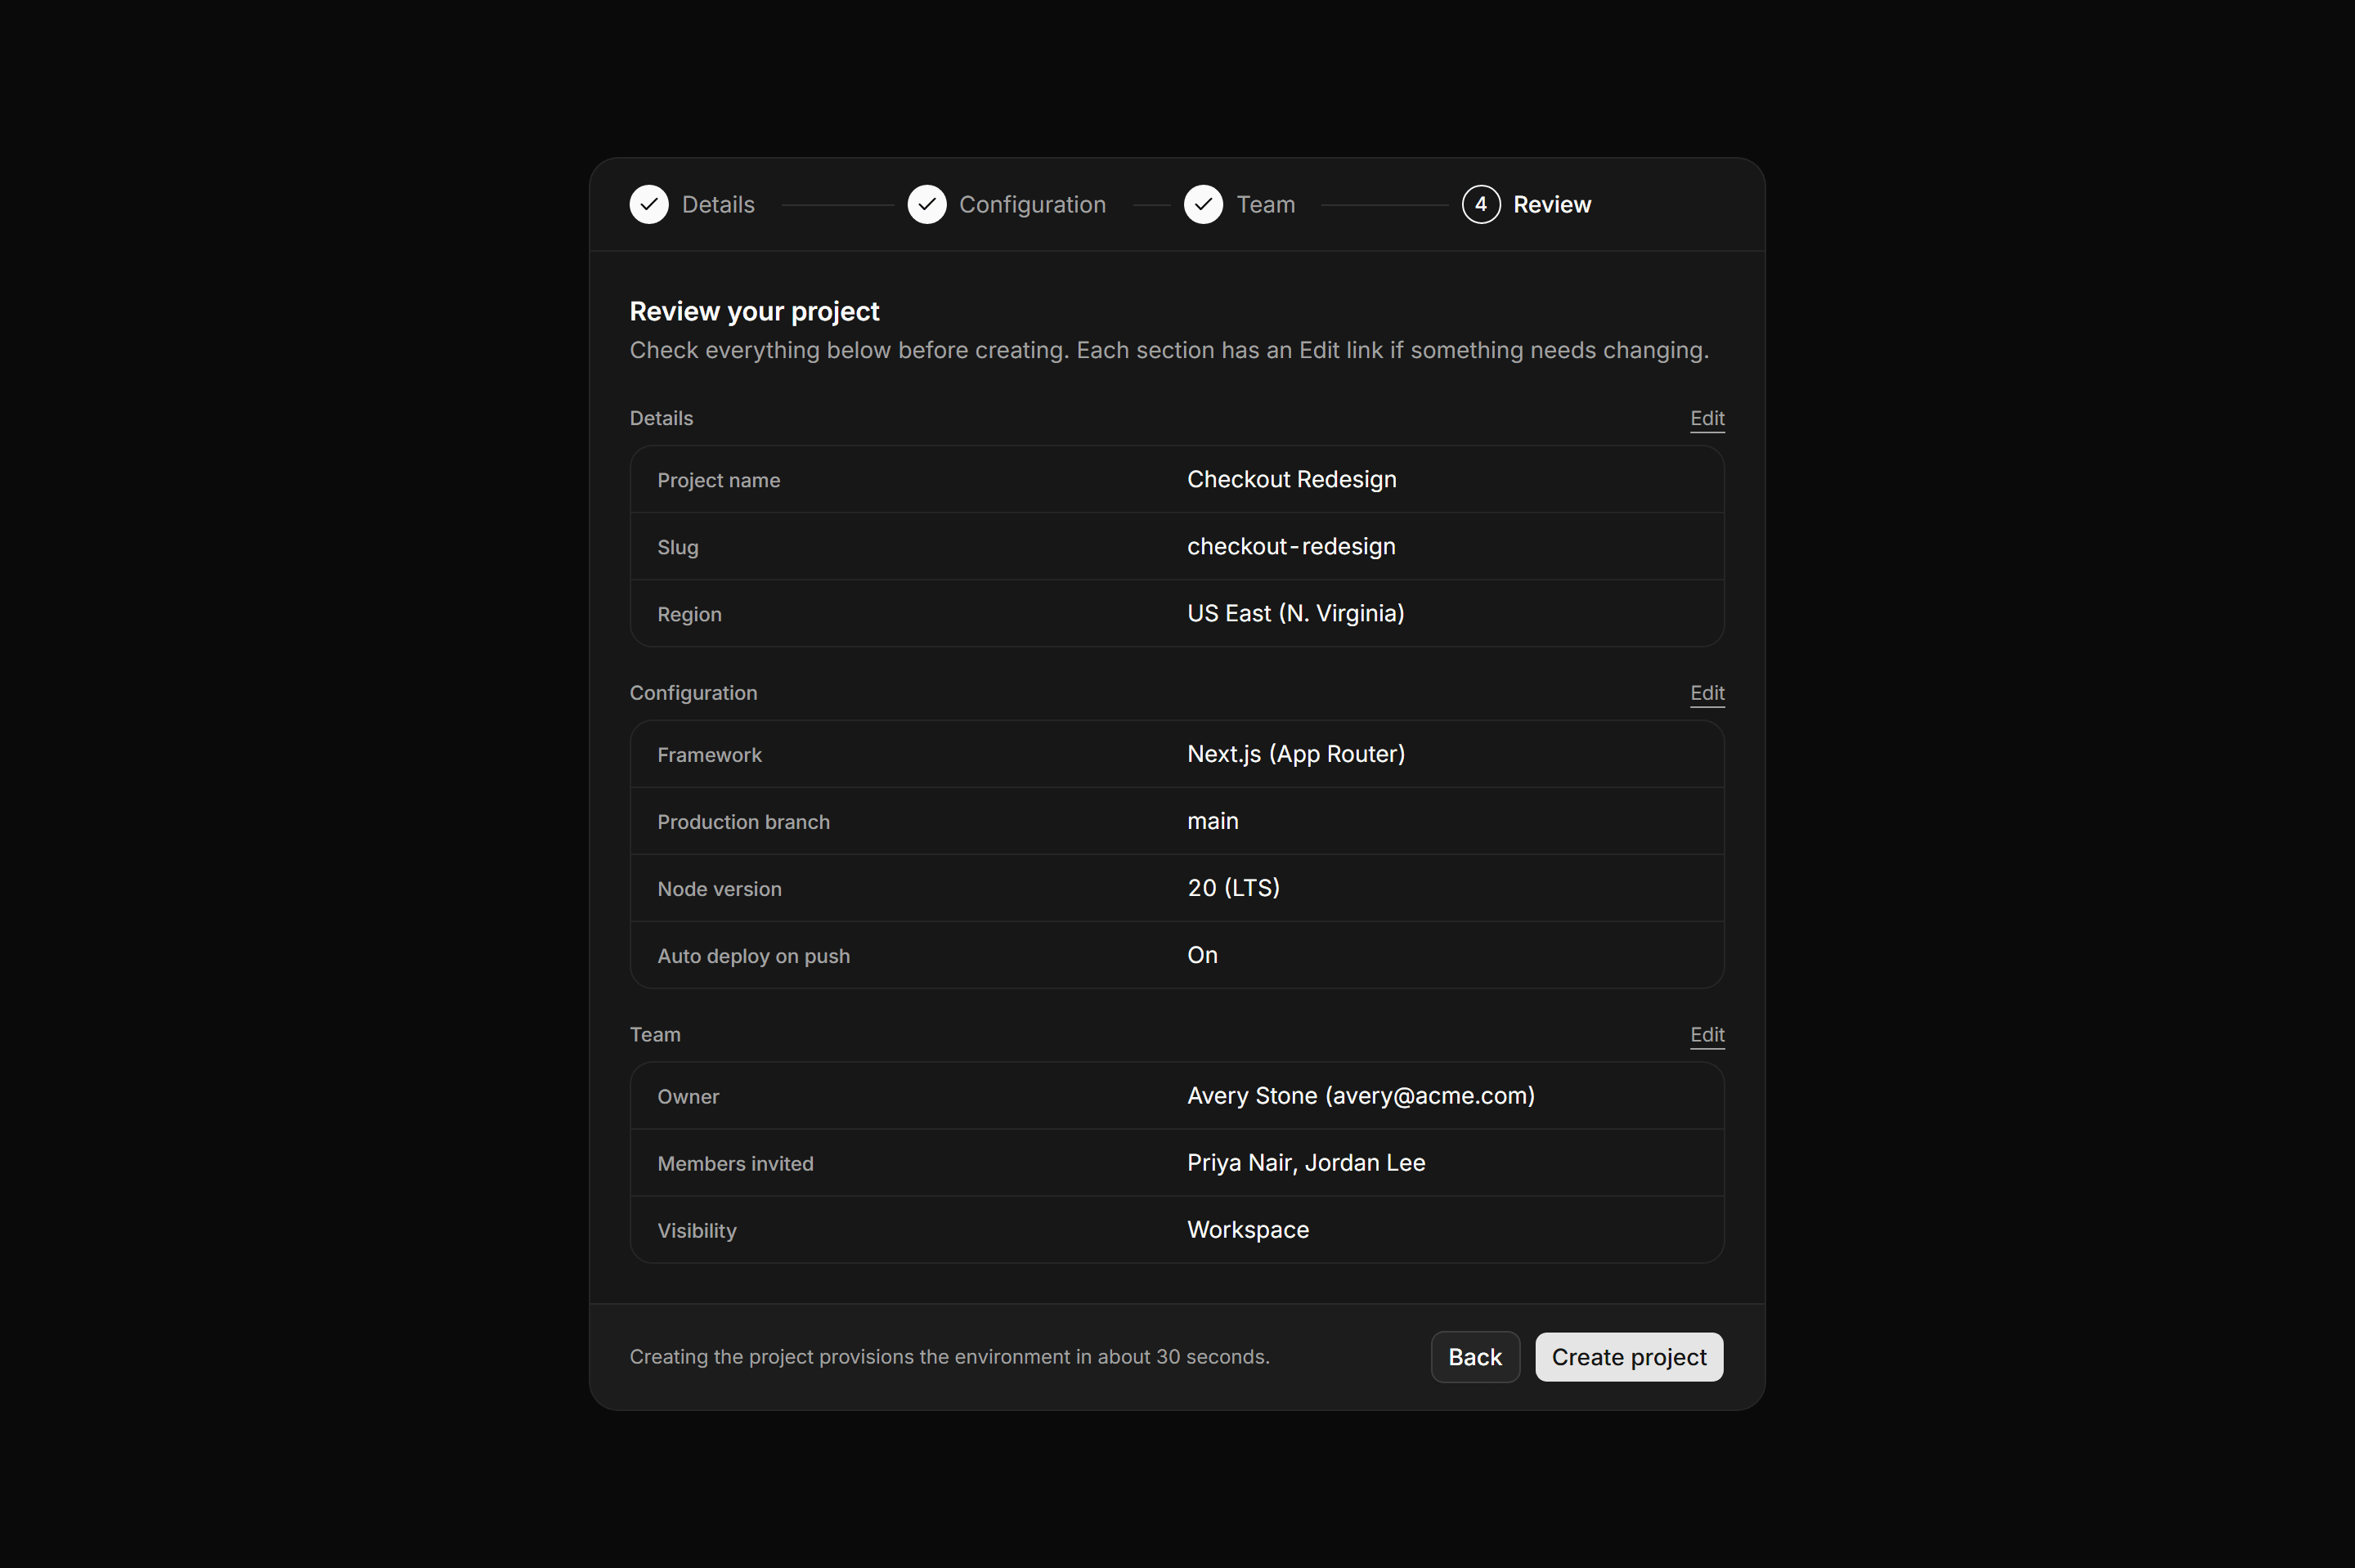Go to the Team step label
Image resolution: width=2355 pixels, height=1568 pixels.
1265,205
